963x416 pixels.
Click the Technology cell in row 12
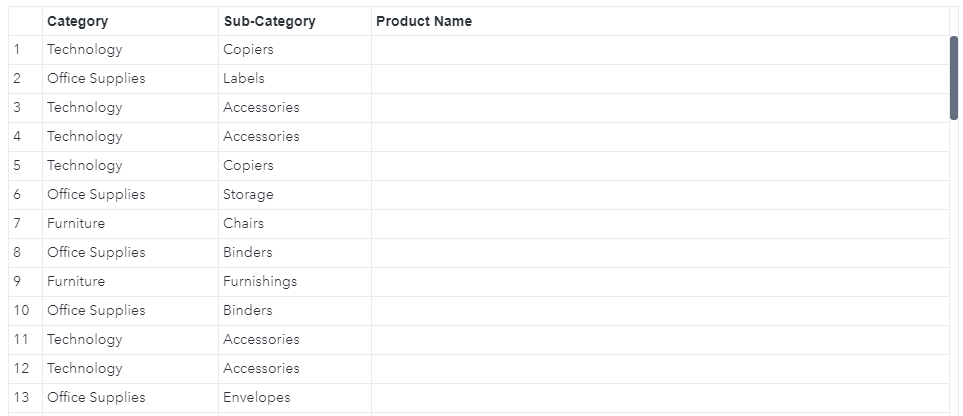(x=85, y=369)
